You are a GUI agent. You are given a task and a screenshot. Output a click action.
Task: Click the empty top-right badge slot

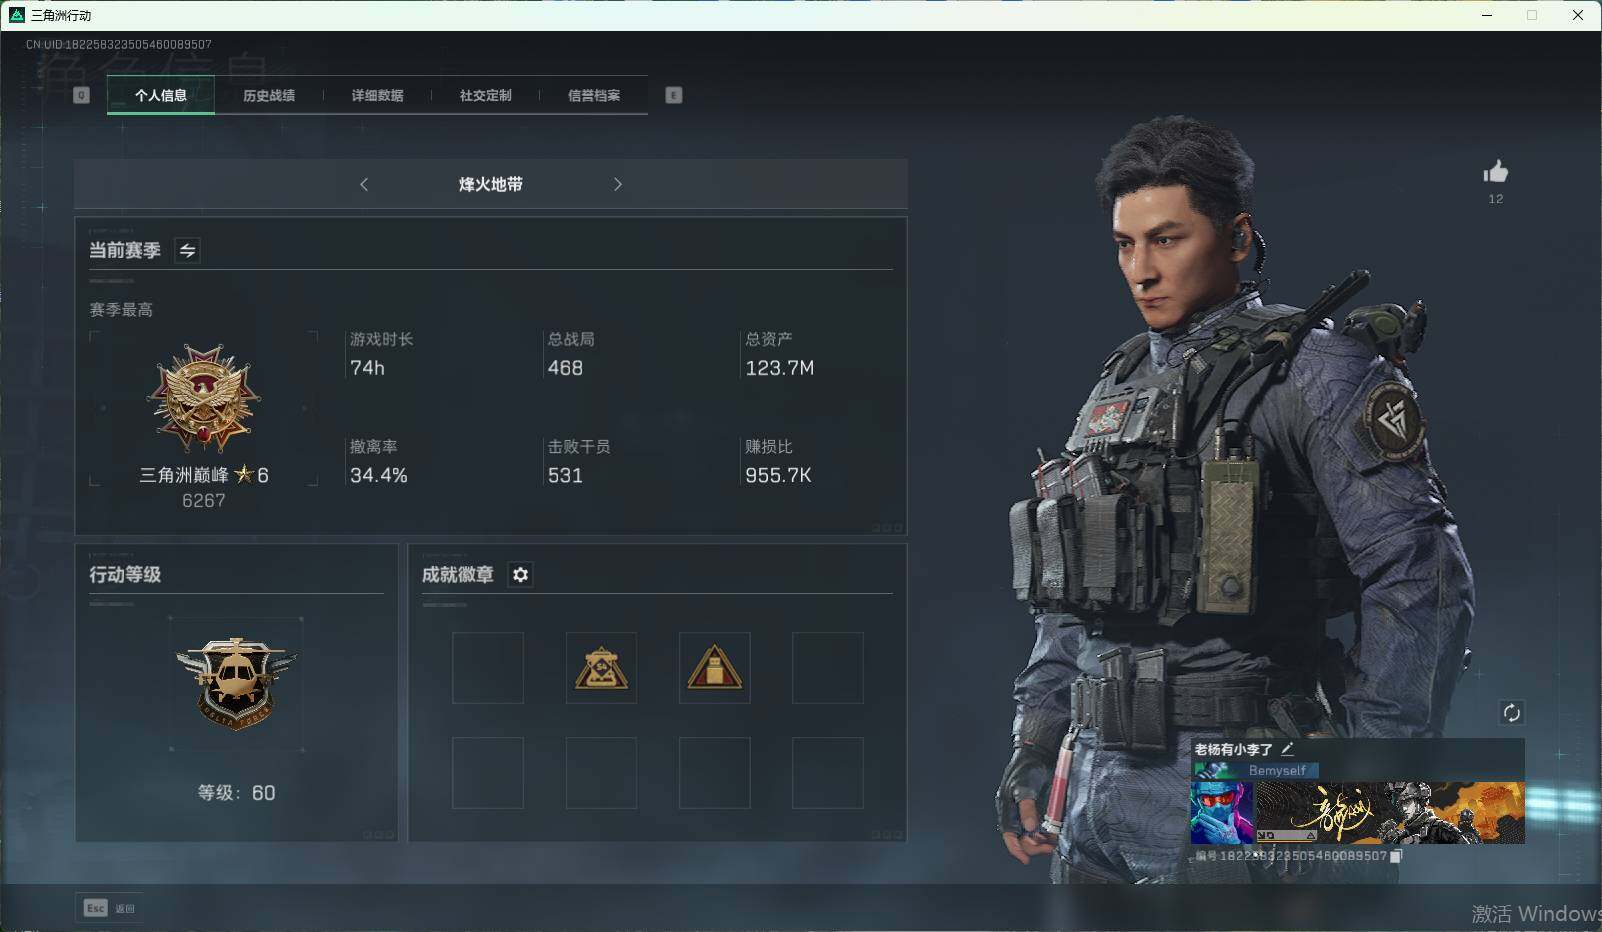click(x=828, y=668)
